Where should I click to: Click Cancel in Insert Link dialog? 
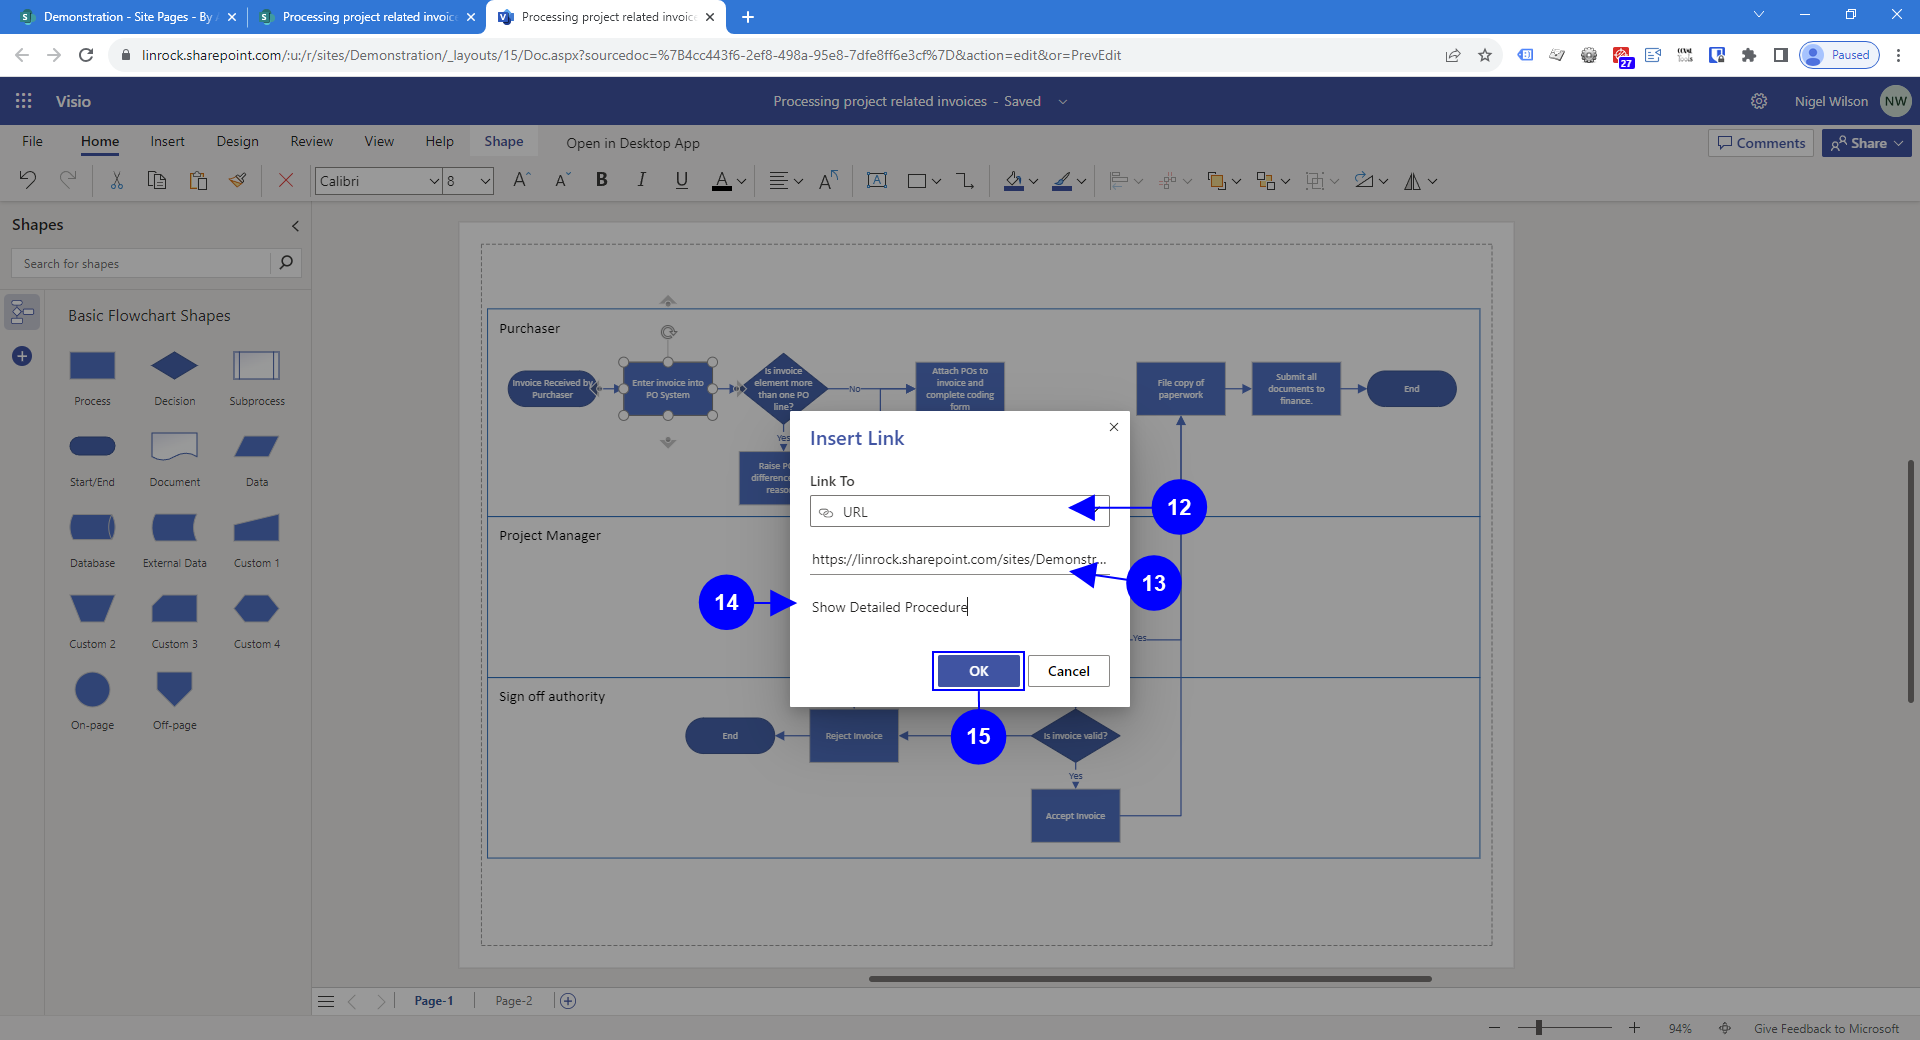point(1068,671)
